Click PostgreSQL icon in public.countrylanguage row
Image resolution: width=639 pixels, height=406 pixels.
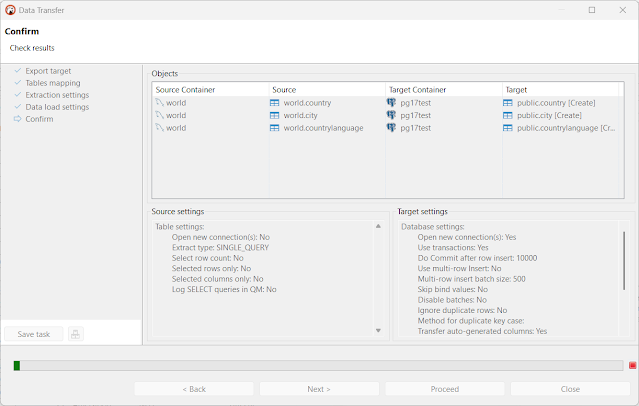[x=391, y=128]
